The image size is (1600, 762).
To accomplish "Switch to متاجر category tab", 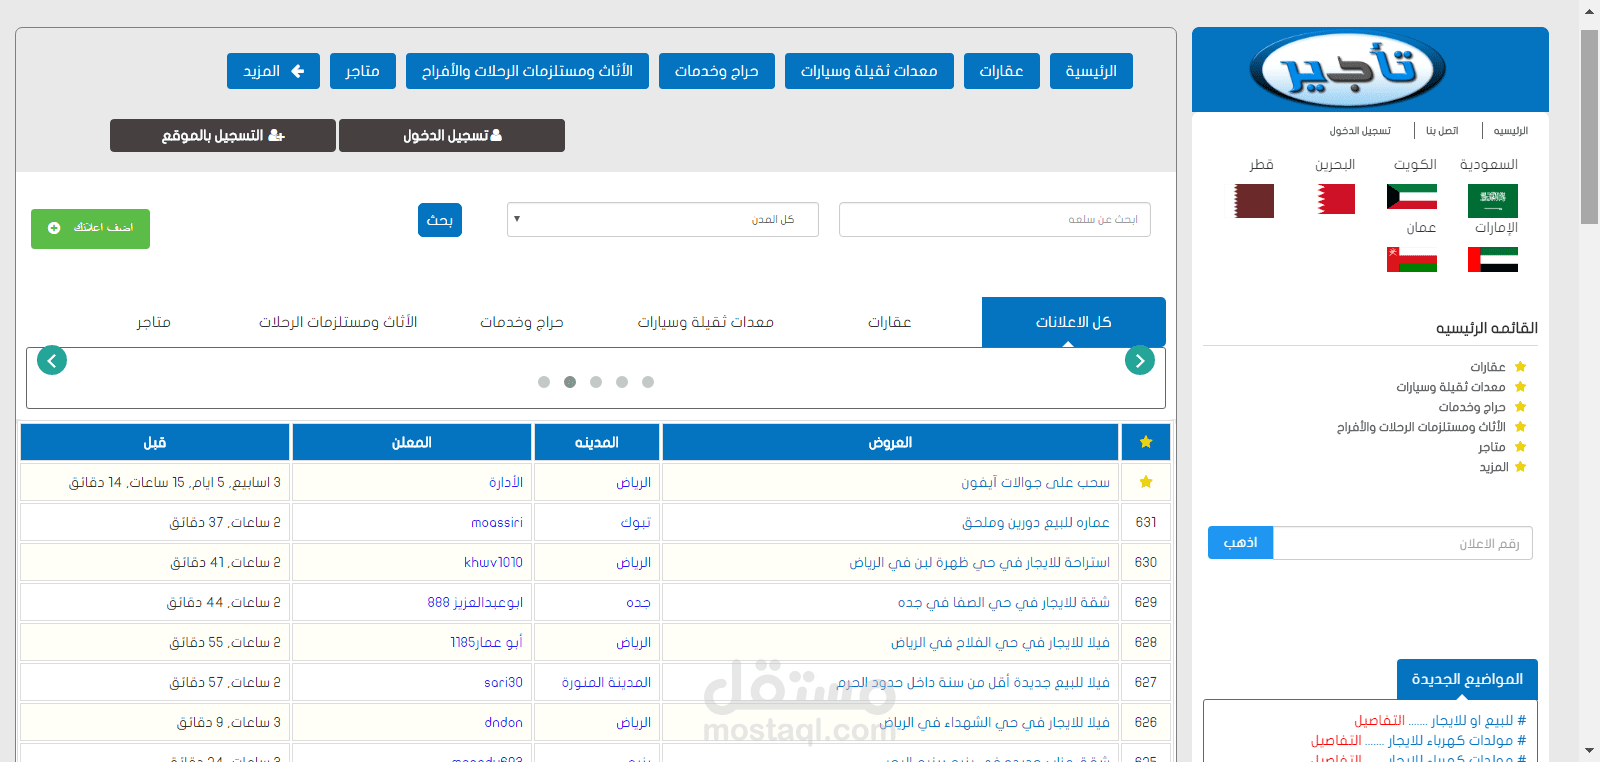I will coord(153,322).
